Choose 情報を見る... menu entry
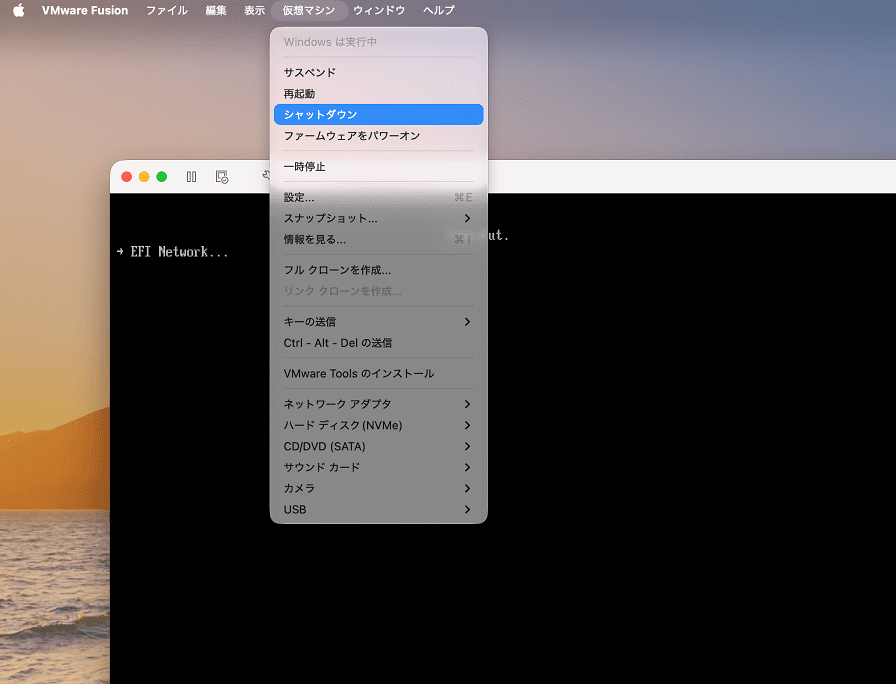The width and height of the screenshot is (896, 684). click(x=379, y=239)
